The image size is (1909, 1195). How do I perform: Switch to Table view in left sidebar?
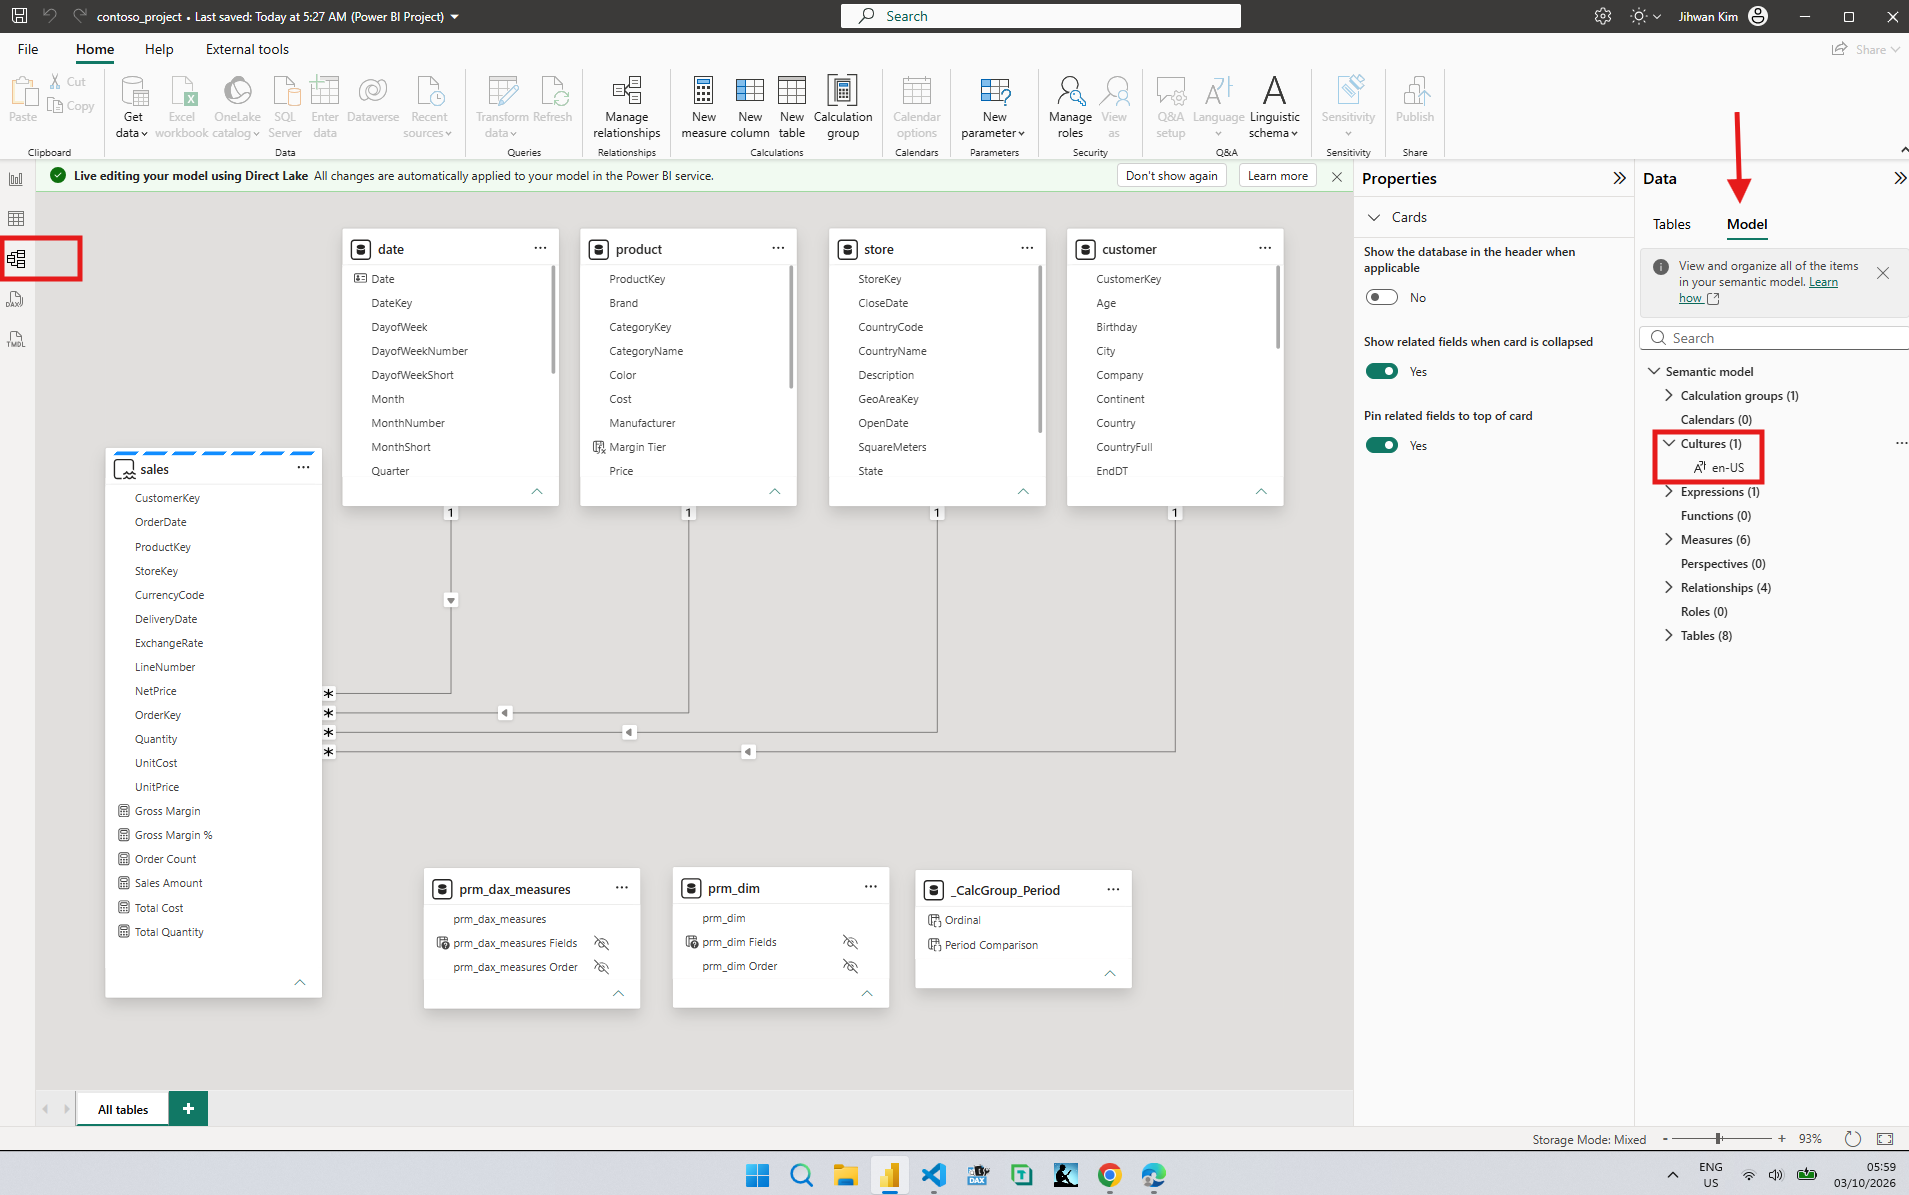(x=16, y=218)
